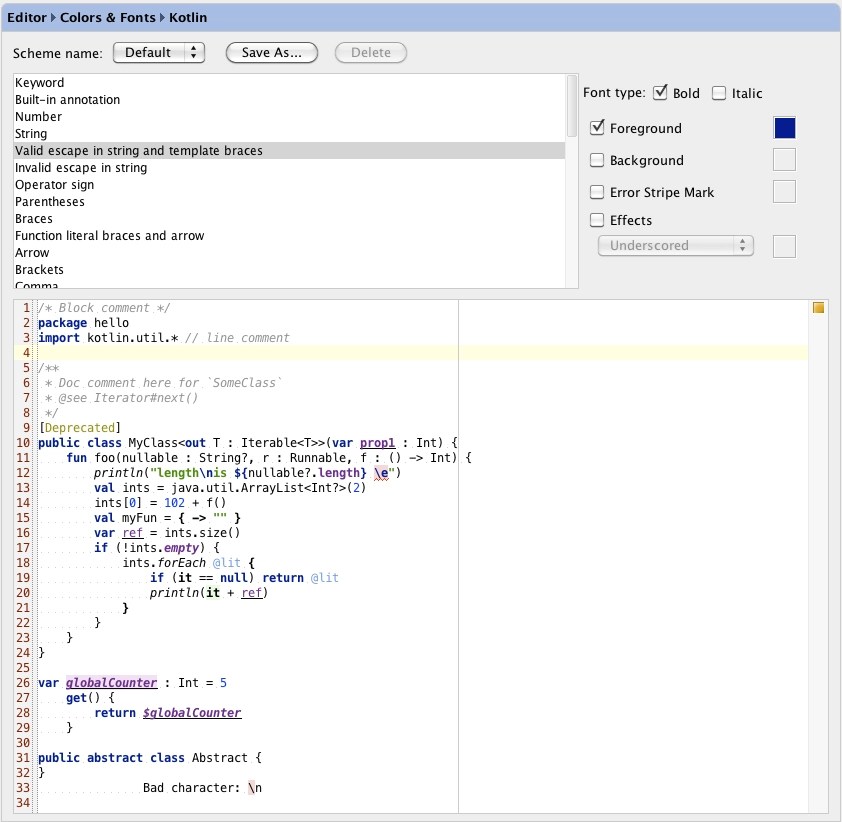Image resolution: width=842 pixels, height=822 pixels.
Task: Click the yellow error stripe marker above the preview
Action: click(x=818, y=308)
